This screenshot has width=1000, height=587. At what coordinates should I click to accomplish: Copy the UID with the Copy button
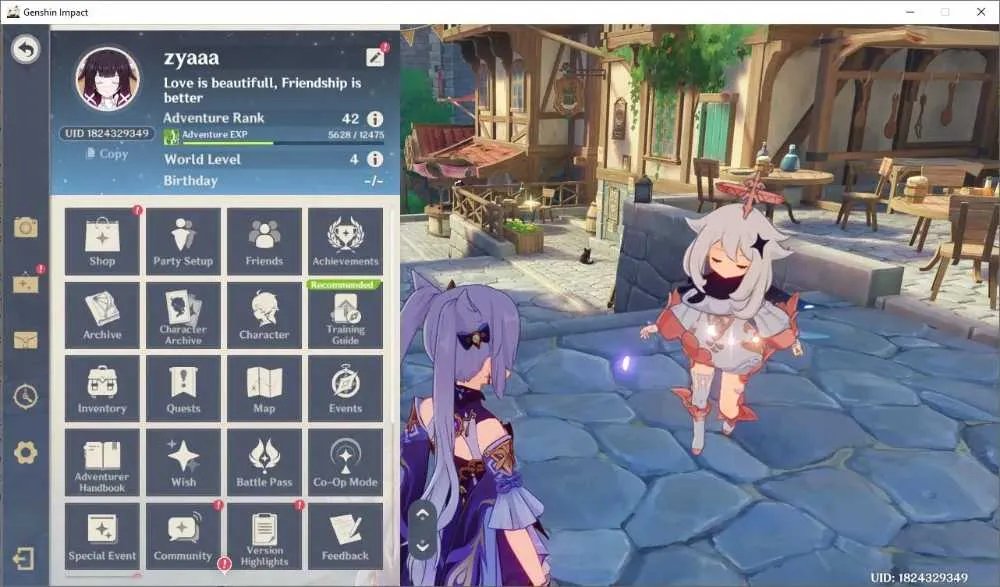107,154
